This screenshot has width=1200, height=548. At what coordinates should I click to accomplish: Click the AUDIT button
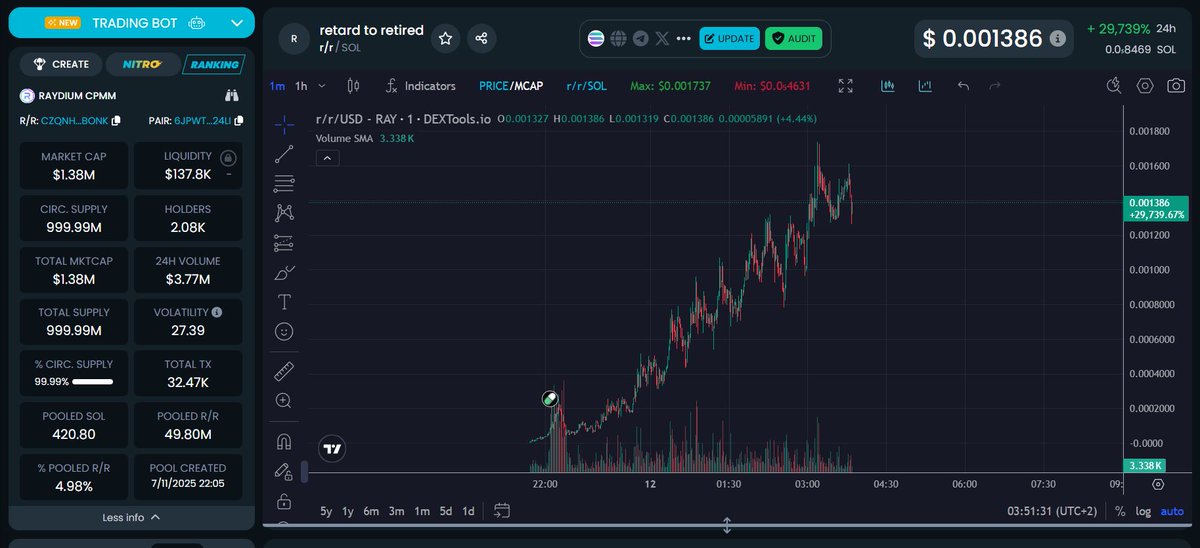[x=794, y=39]
